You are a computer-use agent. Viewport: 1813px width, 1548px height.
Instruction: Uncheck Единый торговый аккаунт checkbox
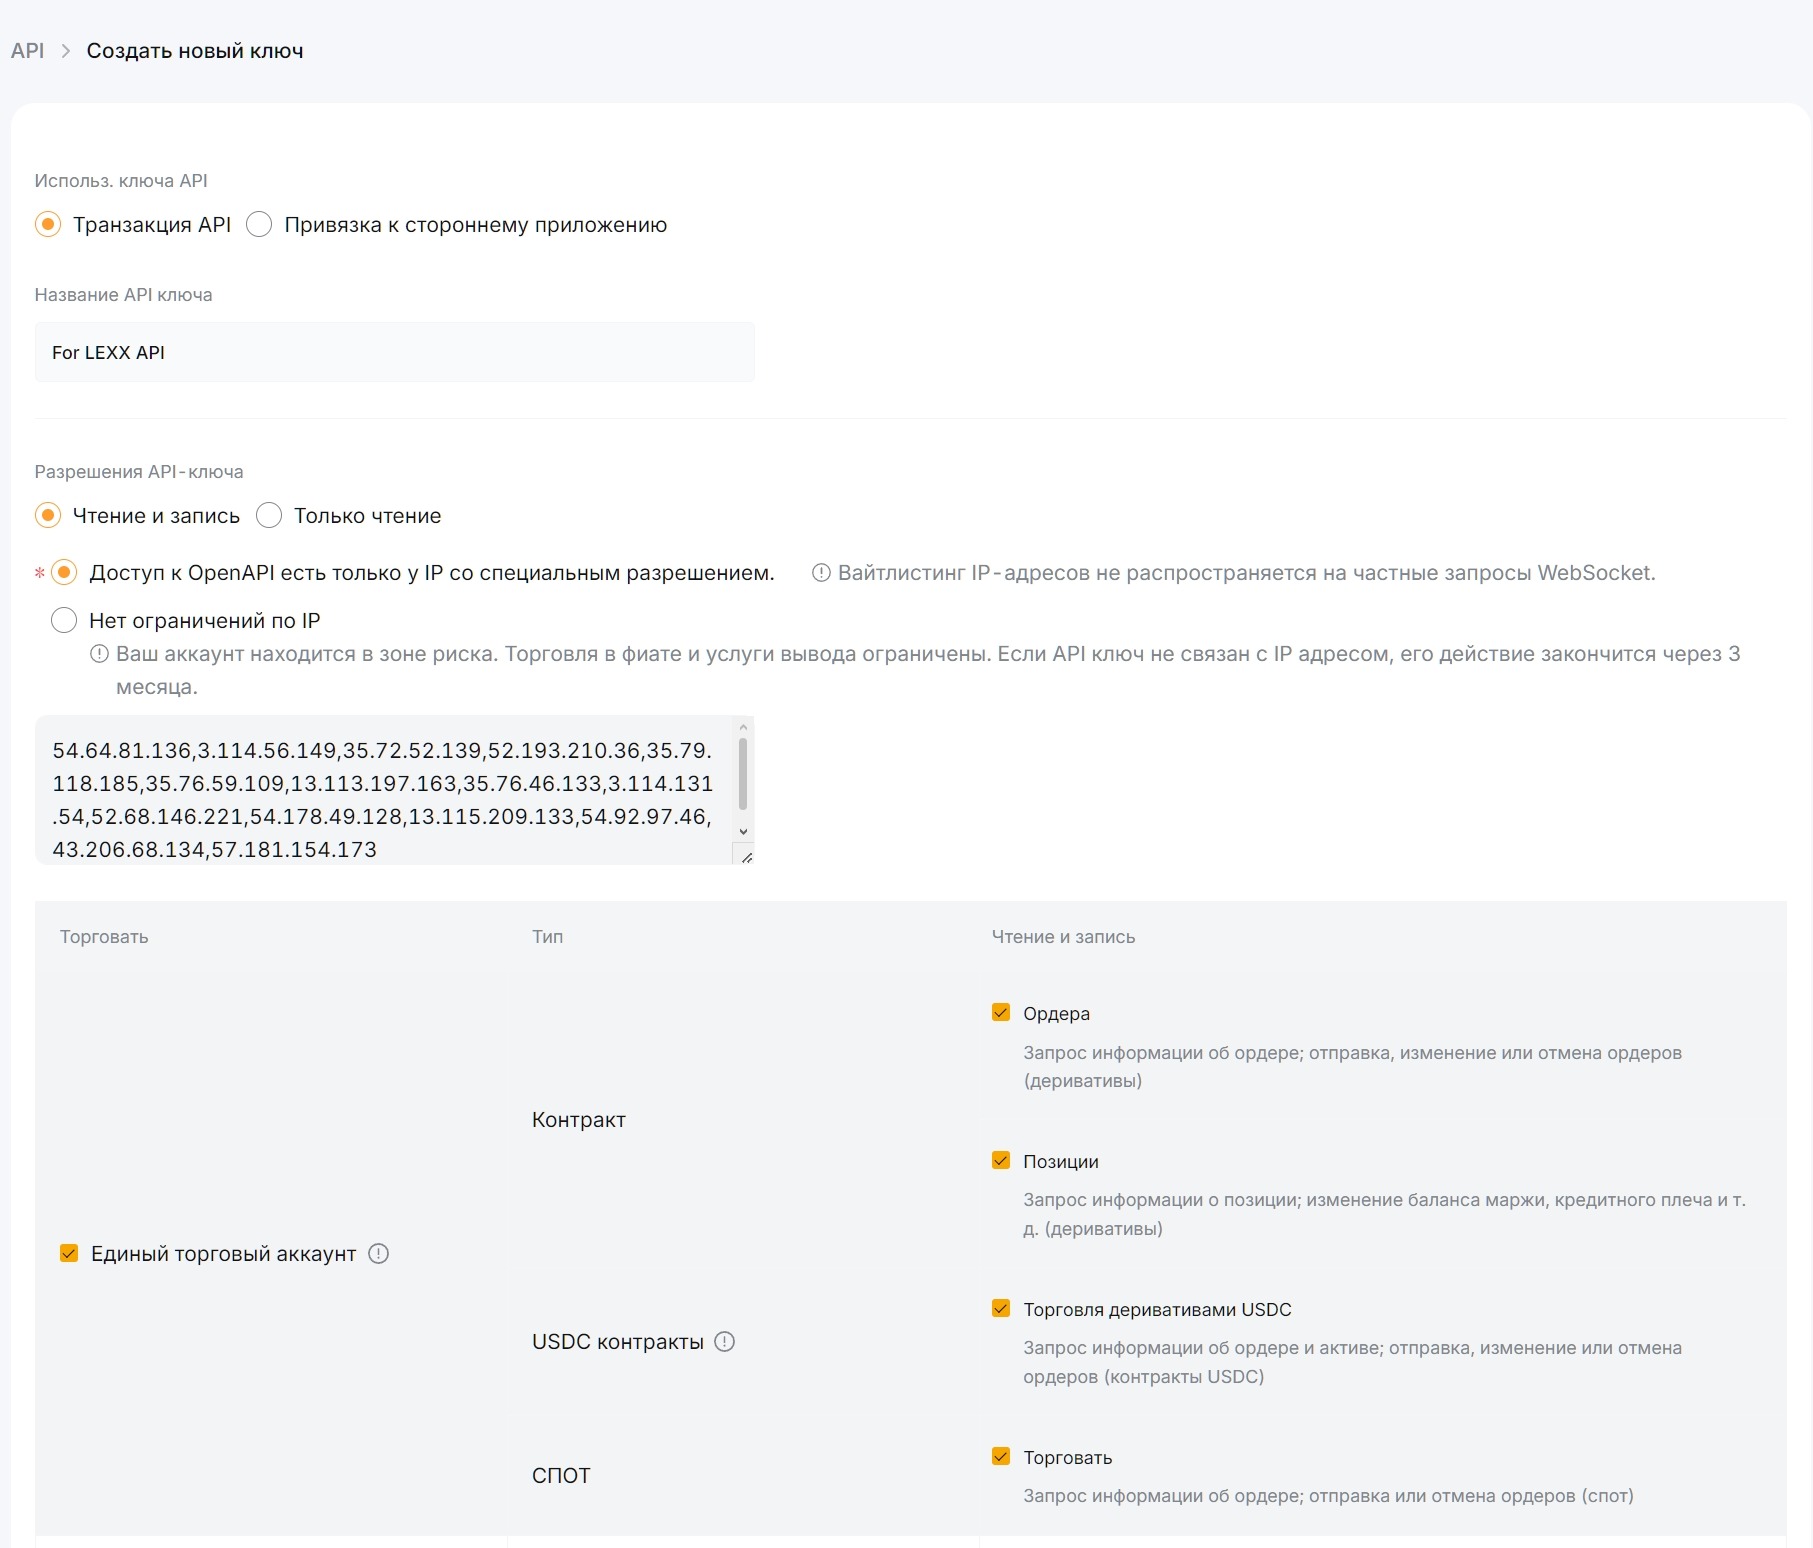pos(69,1253)
